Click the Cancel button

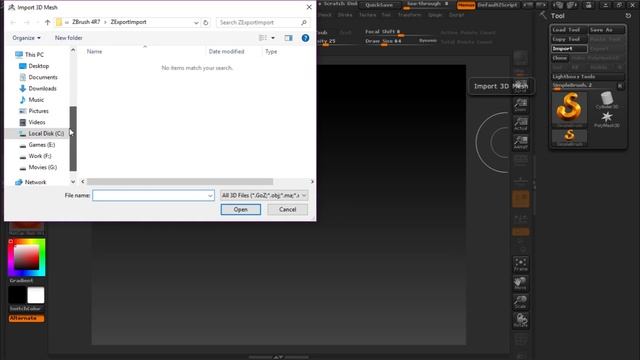(x=287, y=209)
